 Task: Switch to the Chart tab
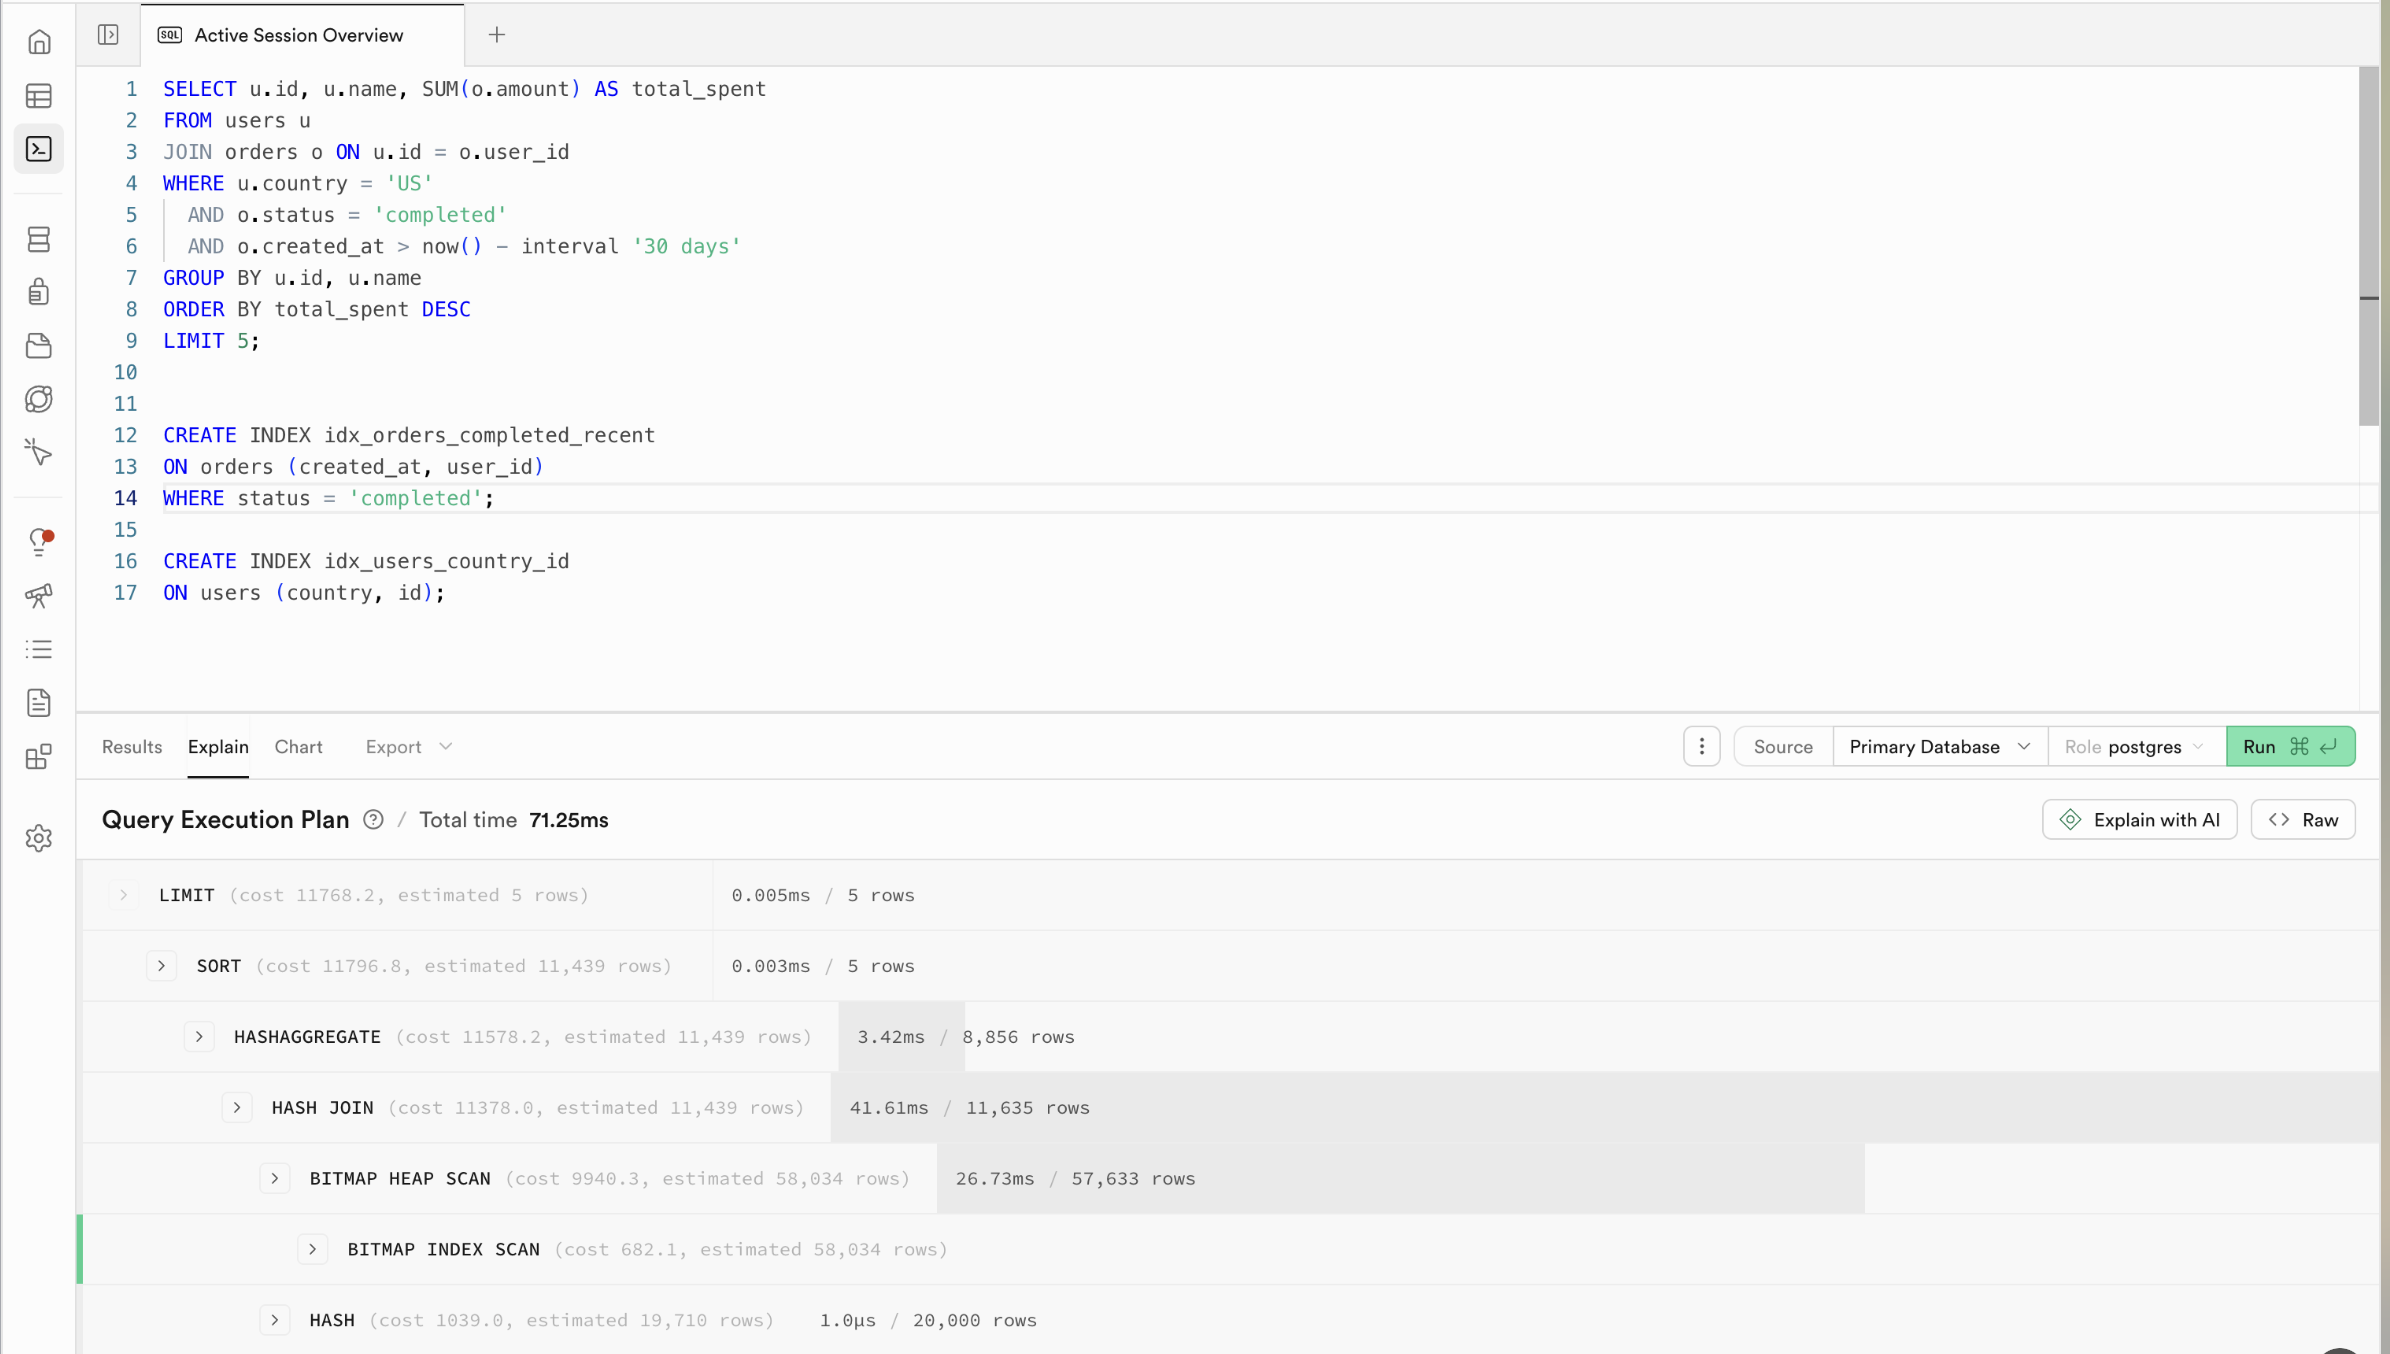click(298, 746)
